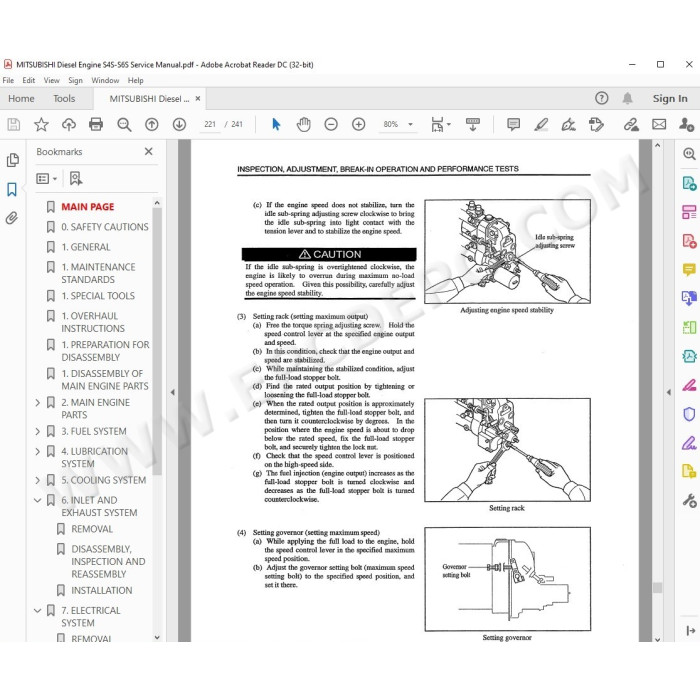Close the Bookmarks panel
Screen dimensions: 700x700
point(149,152)
